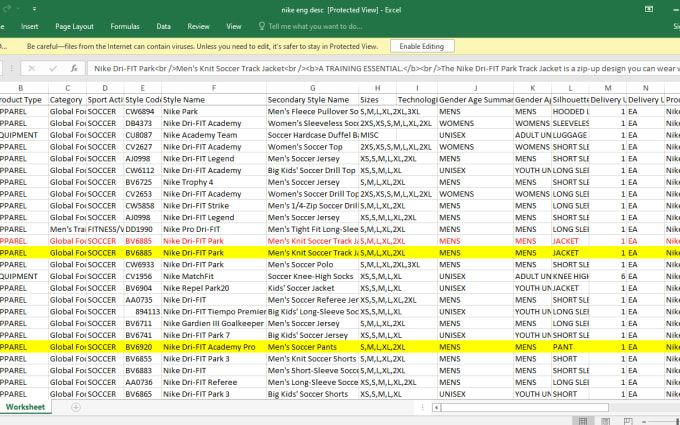The width and height of the screenshot is (680, 425).
Task: Select the 'Category' header cell
Action: 68,100
